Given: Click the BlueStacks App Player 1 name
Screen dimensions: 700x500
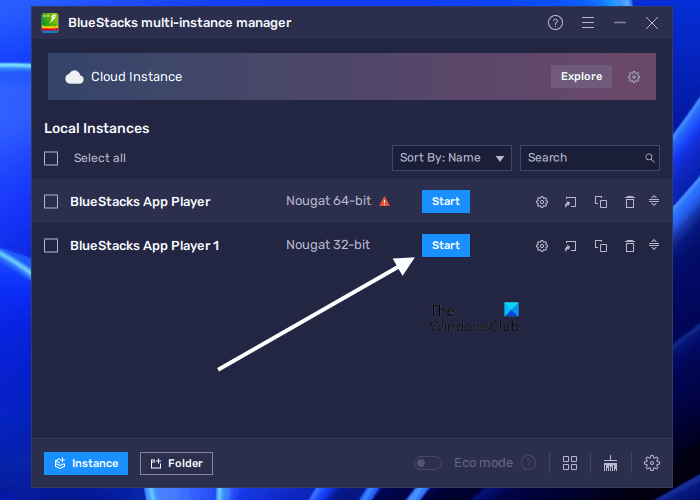Looking at the screenshot, I should [x=145, y=246].
